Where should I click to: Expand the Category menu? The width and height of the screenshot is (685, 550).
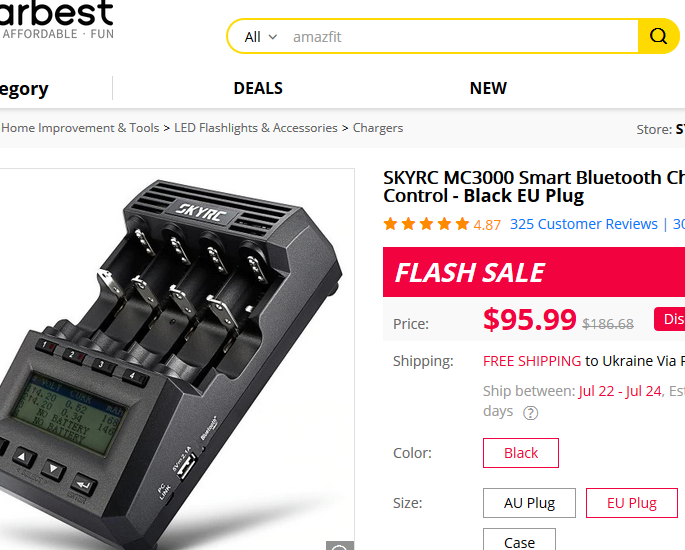pyautogui.click(x=24, y=89)
